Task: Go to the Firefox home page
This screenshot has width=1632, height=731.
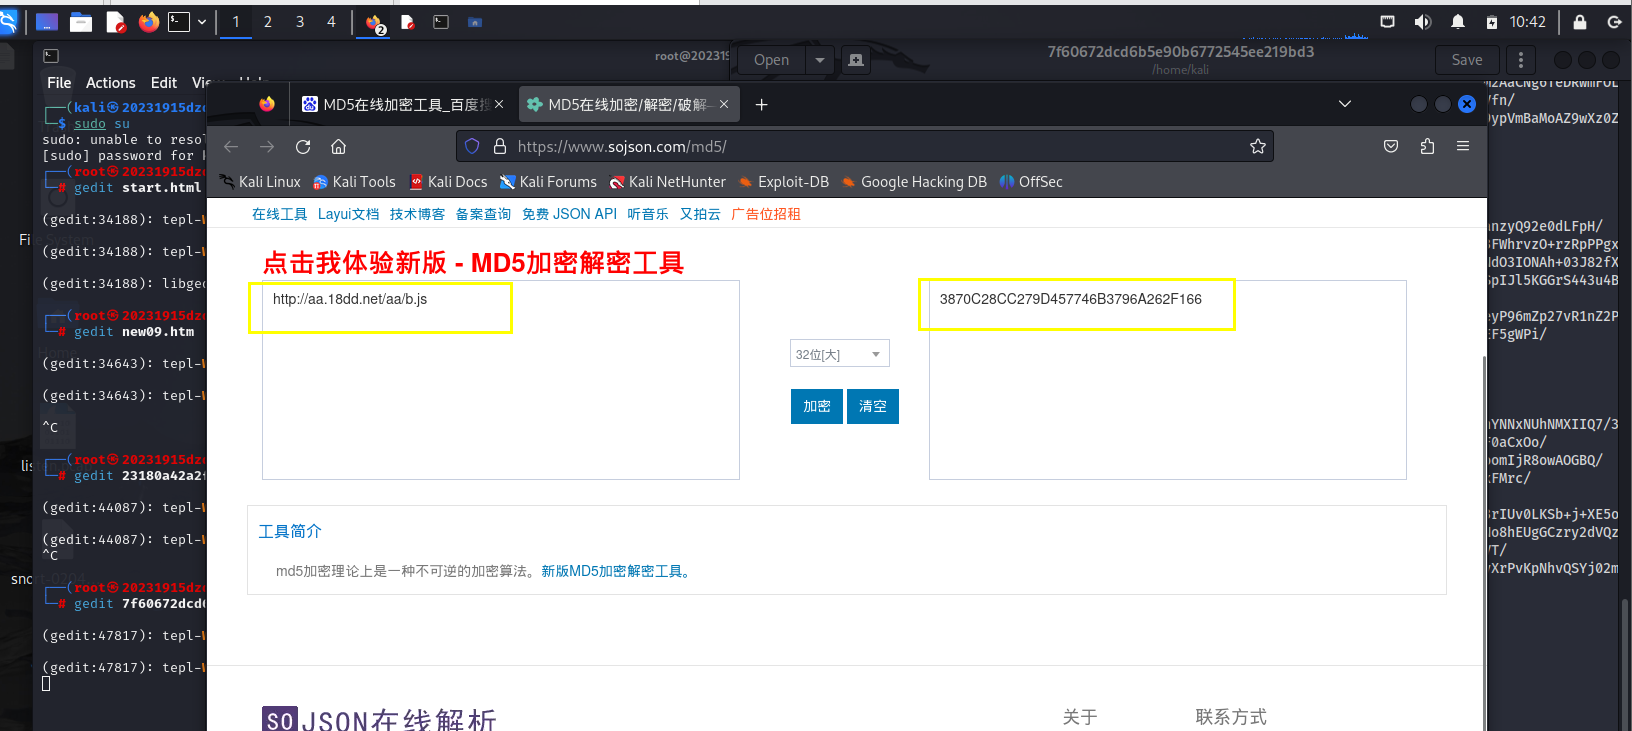Action: [x=339, y=147]
